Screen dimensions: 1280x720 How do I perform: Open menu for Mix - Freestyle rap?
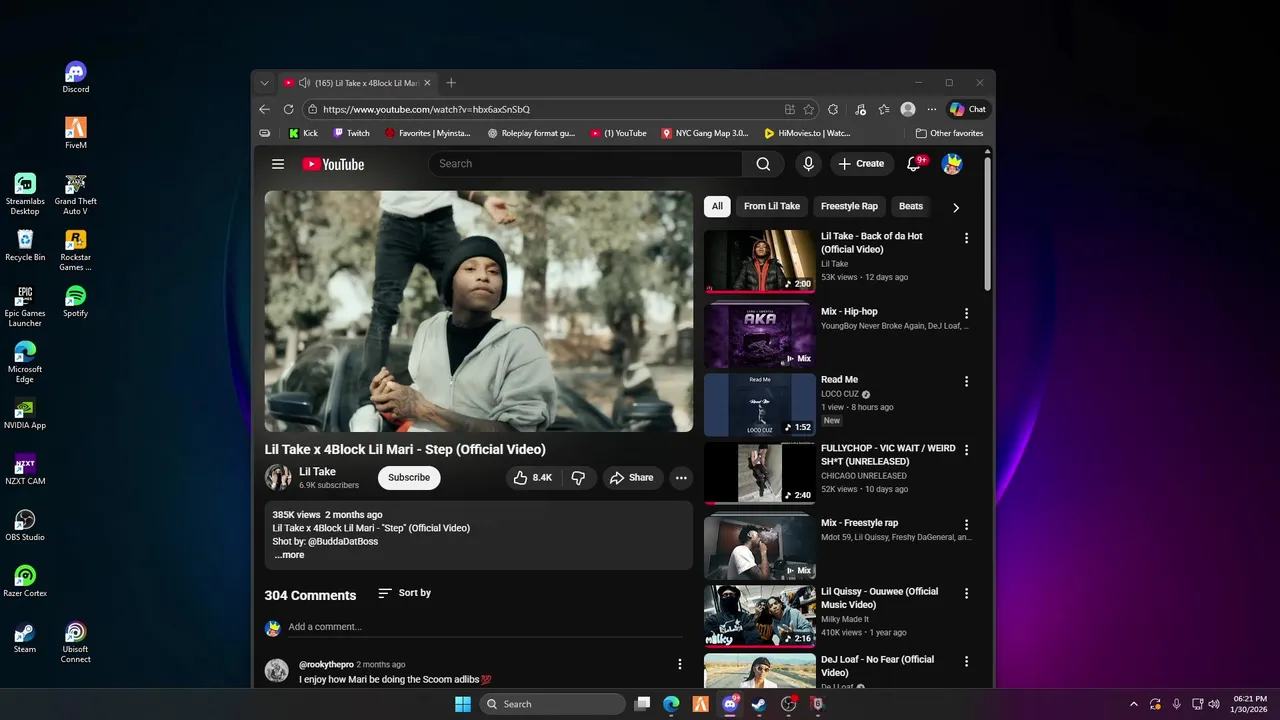(x=966, y=524)
